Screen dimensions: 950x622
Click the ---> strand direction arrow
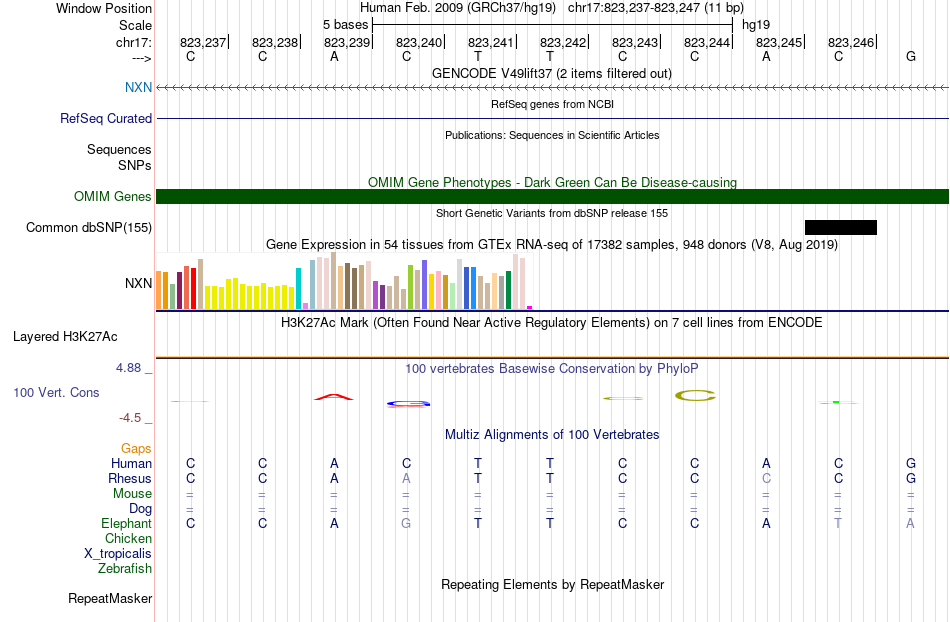142,58
